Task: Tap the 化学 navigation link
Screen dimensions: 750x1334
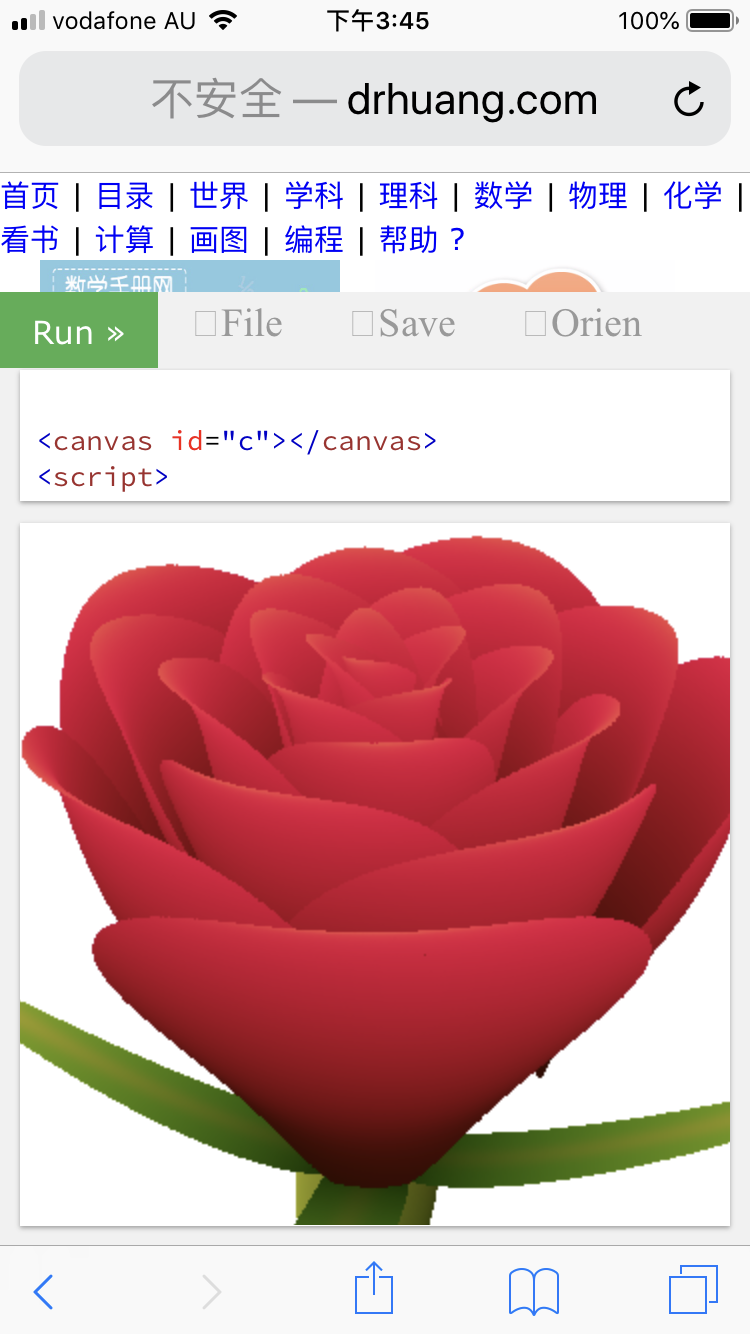Action: point(692,196)
